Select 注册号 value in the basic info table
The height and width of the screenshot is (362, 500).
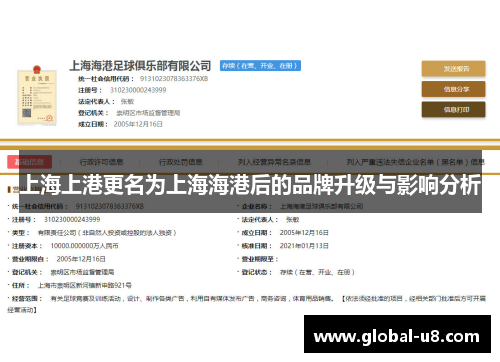point(72,219)
